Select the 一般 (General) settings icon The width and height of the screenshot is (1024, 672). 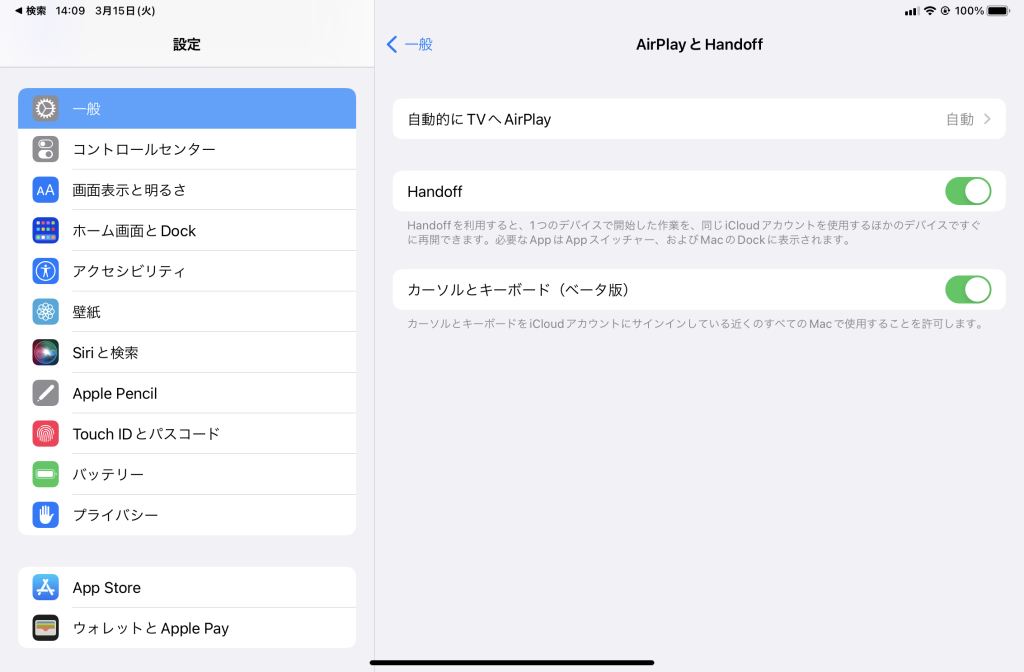44,108
